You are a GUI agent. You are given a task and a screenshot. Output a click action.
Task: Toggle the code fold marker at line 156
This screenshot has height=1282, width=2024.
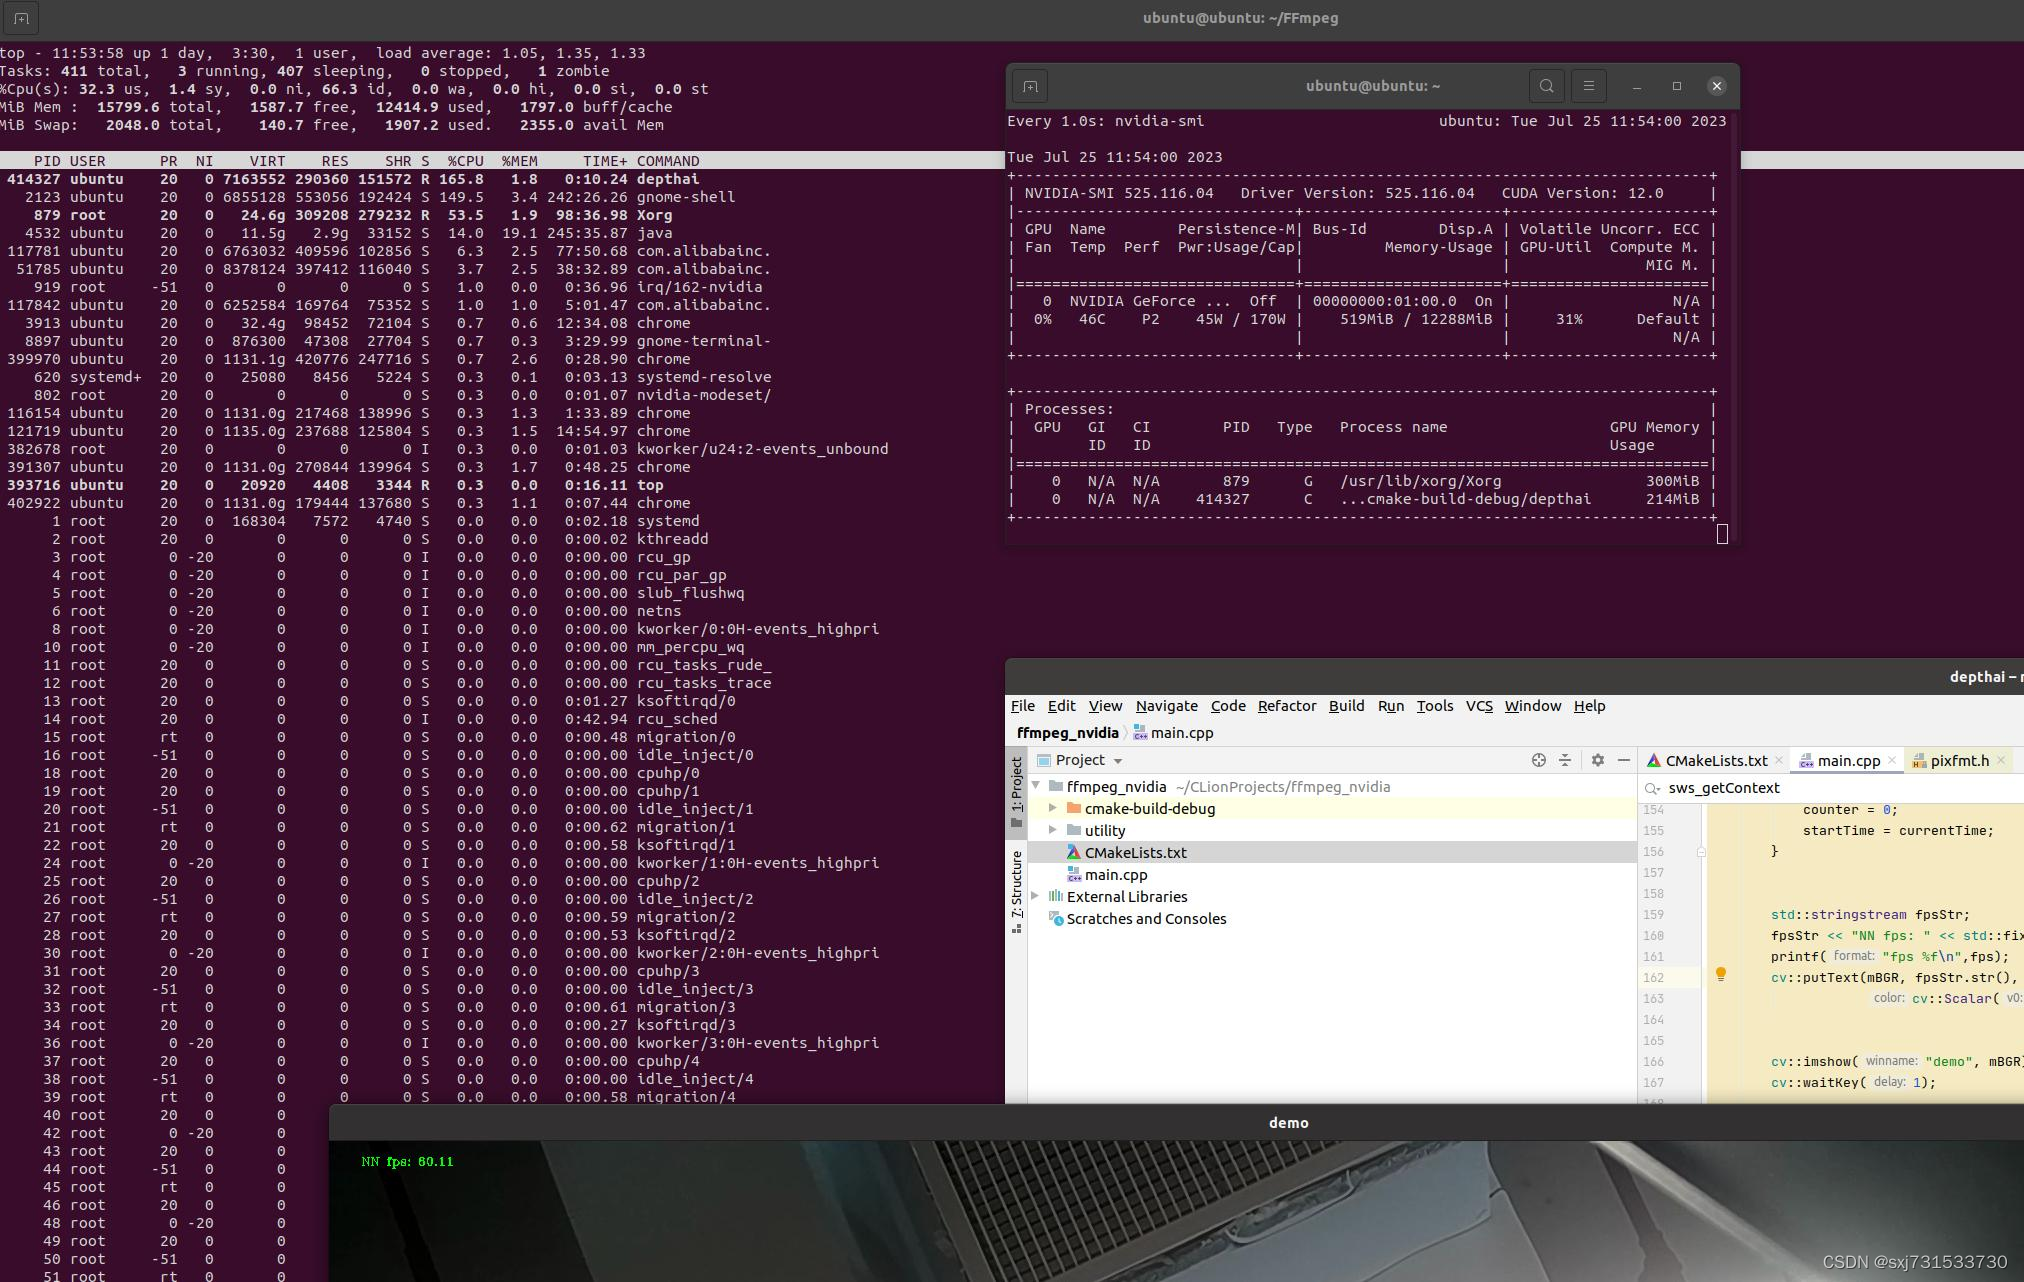[1701, 852]
